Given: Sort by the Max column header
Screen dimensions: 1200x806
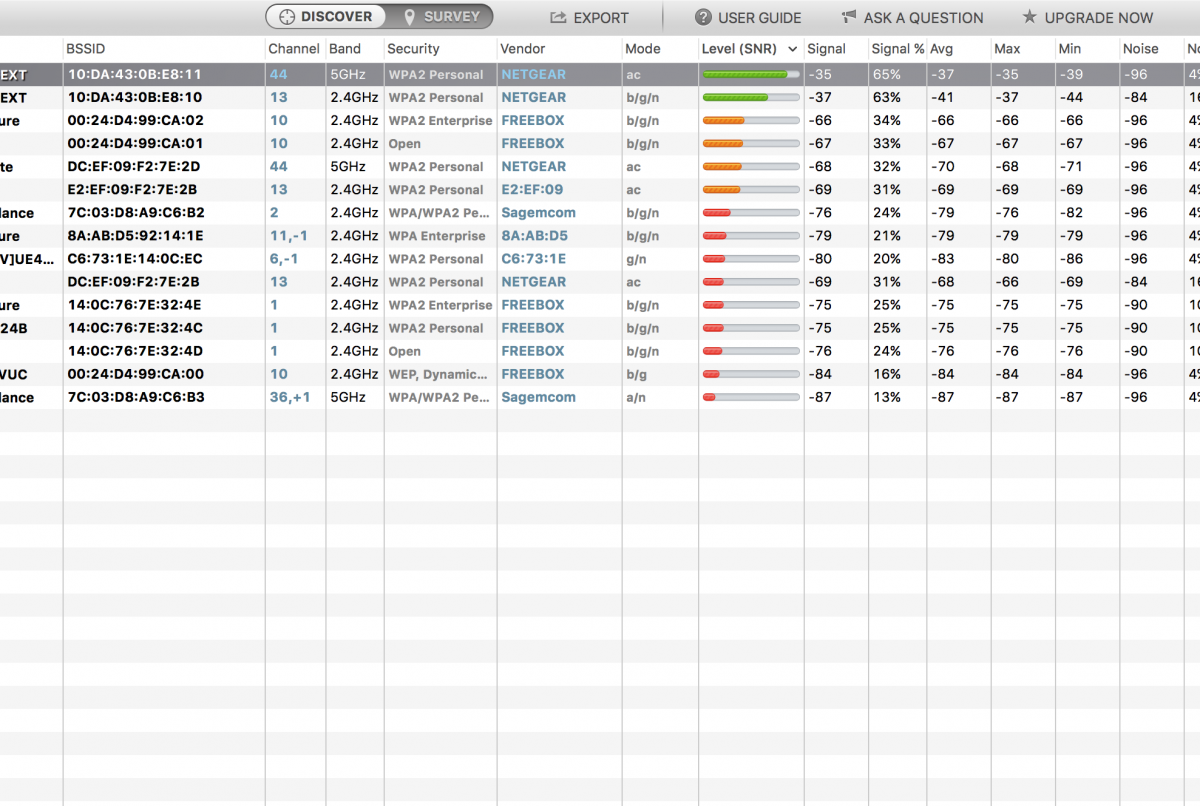Looking at the screenshot, I should tap(1023, 48).
